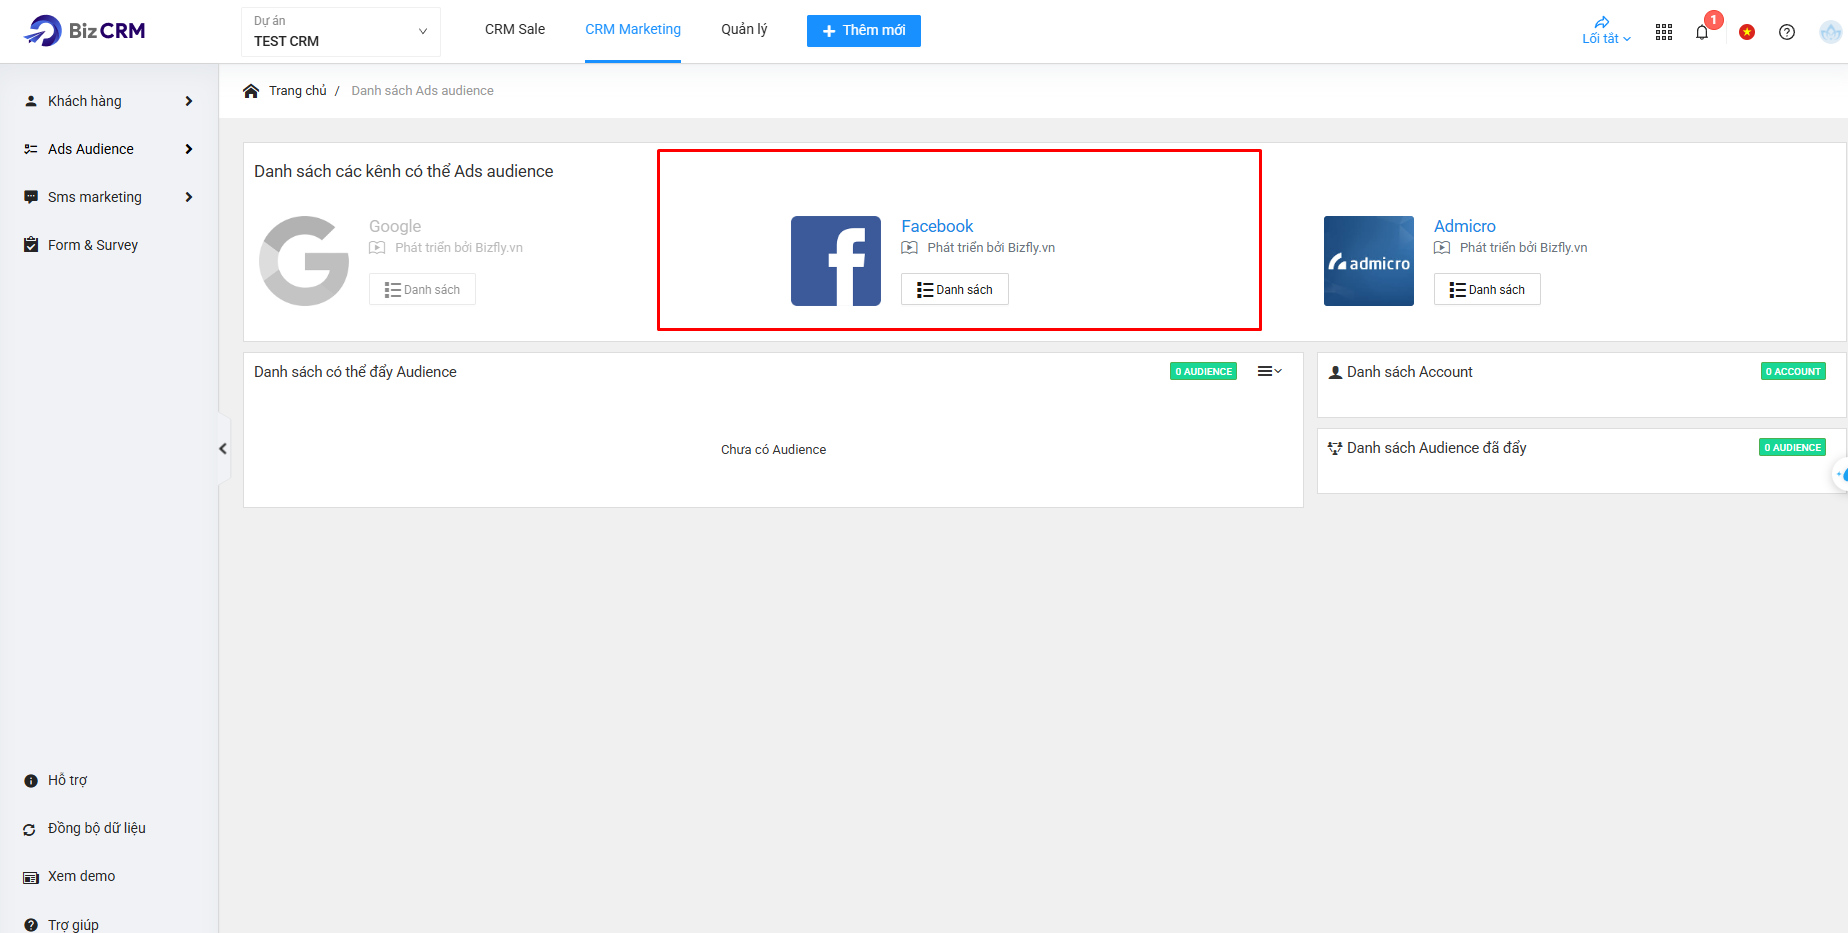Open the help question mark icon
Screen dimensions: 1848x933
pyautogui.click(x=1787, y=32)
